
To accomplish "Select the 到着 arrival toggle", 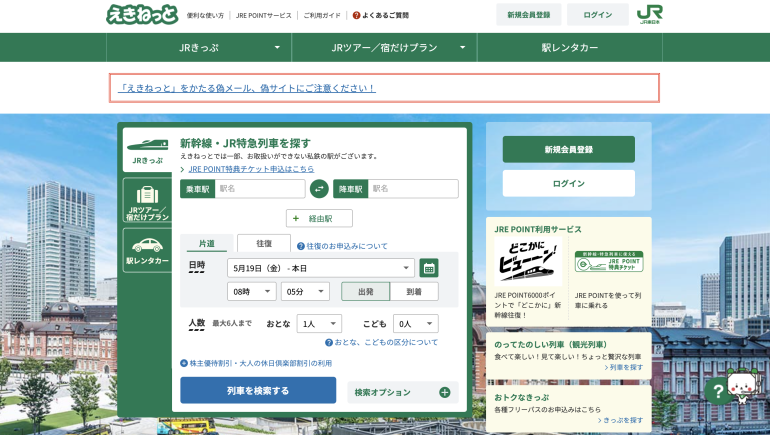I will (414, 291).
